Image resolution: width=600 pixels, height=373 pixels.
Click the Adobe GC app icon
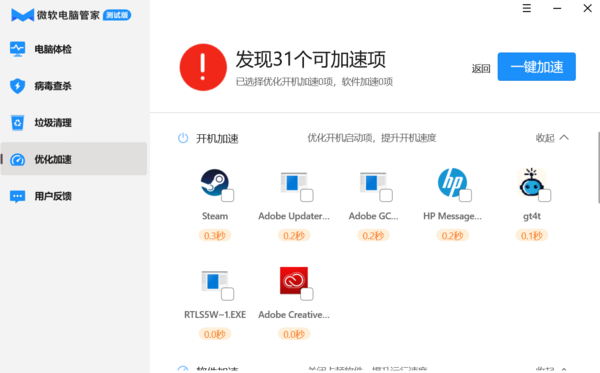point(373,182)
